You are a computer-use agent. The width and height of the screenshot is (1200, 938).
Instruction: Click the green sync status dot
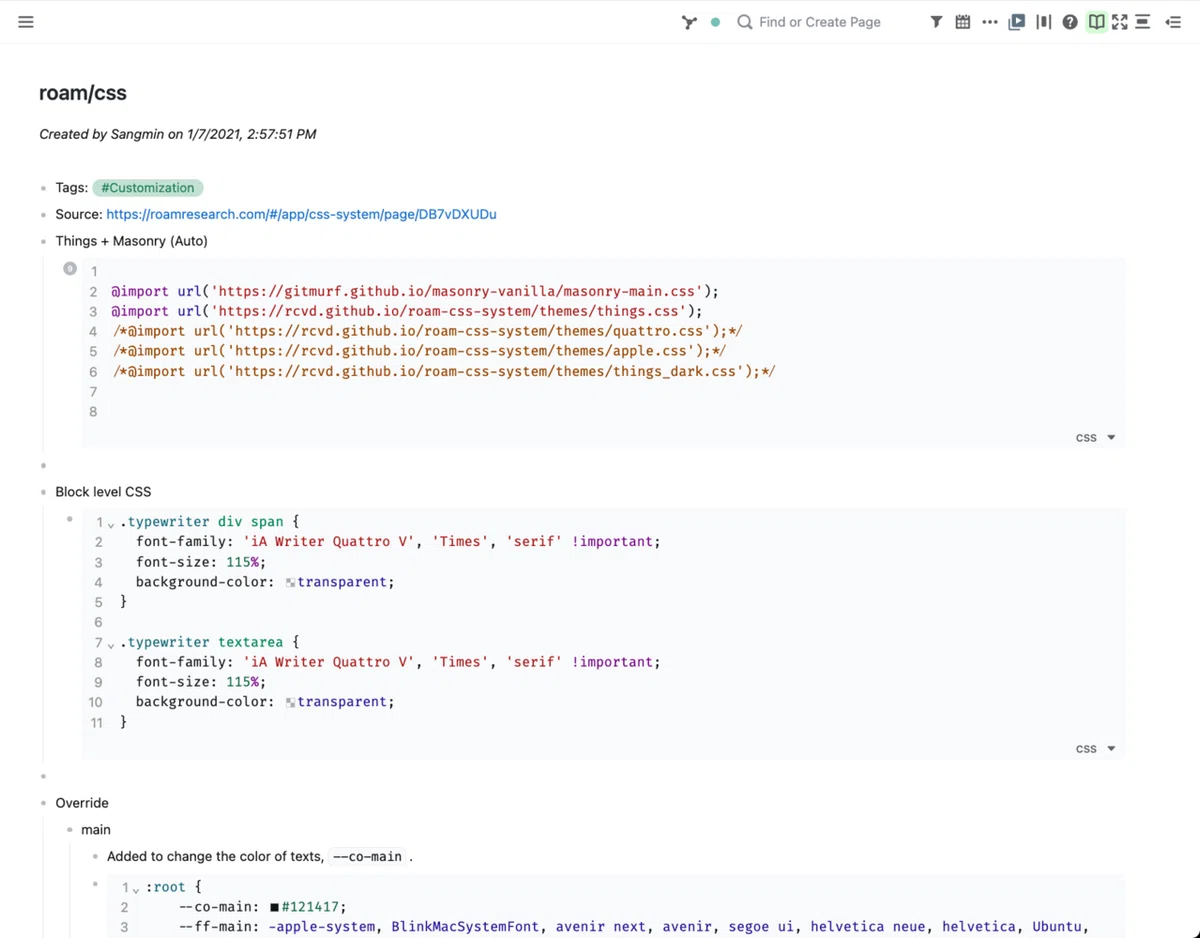(715, 22)
